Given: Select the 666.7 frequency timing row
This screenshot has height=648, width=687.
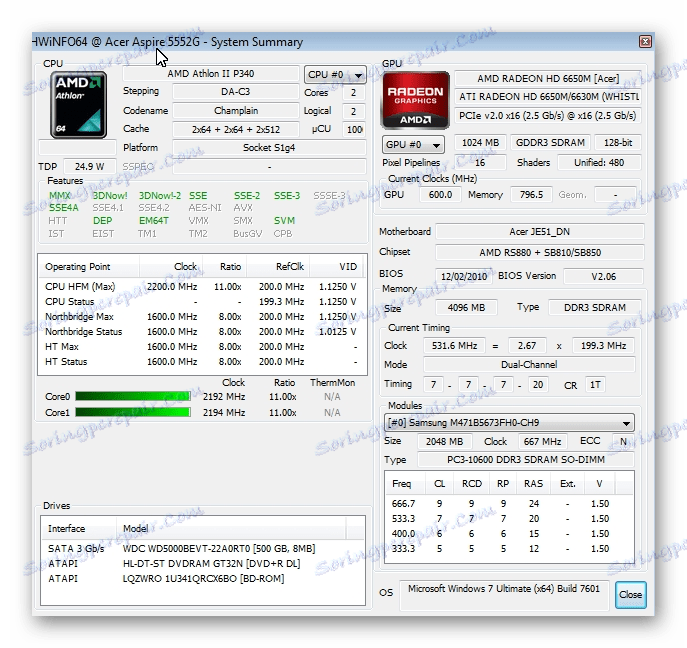Looking at the screenshot, I should coord(509,504).
